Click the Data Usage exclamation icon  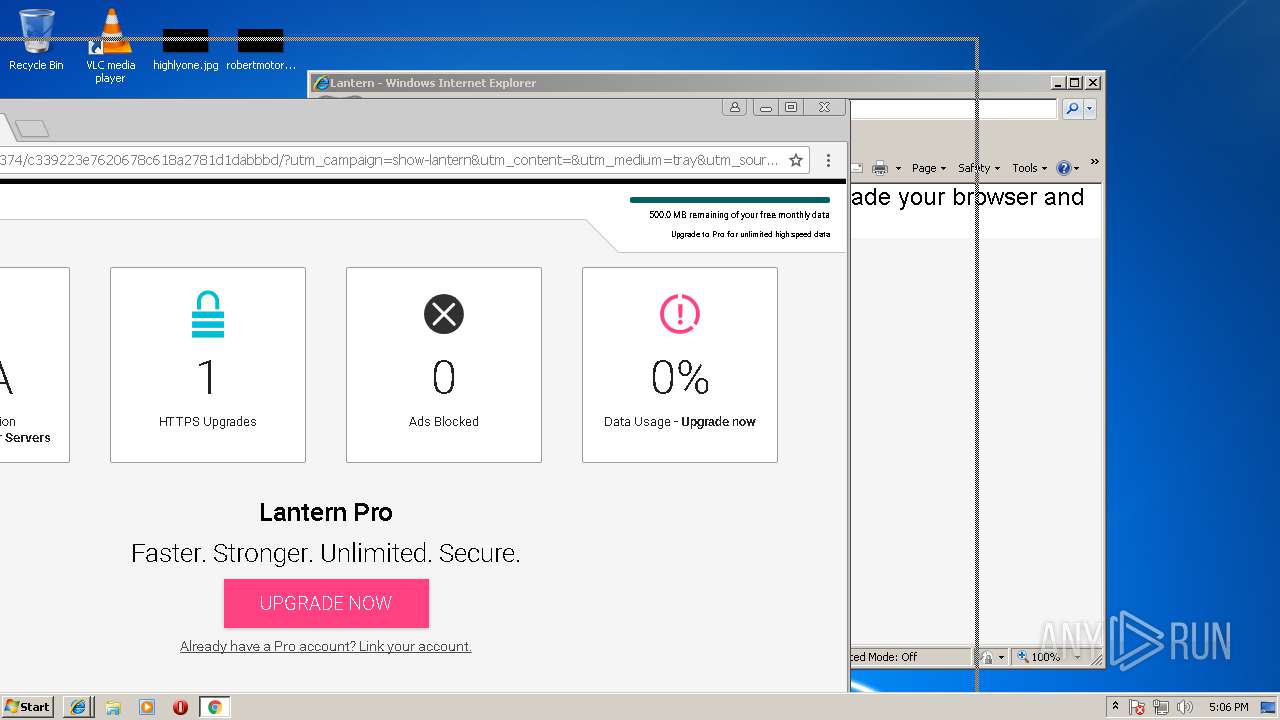pyautogui.click(x=680, y=315)
